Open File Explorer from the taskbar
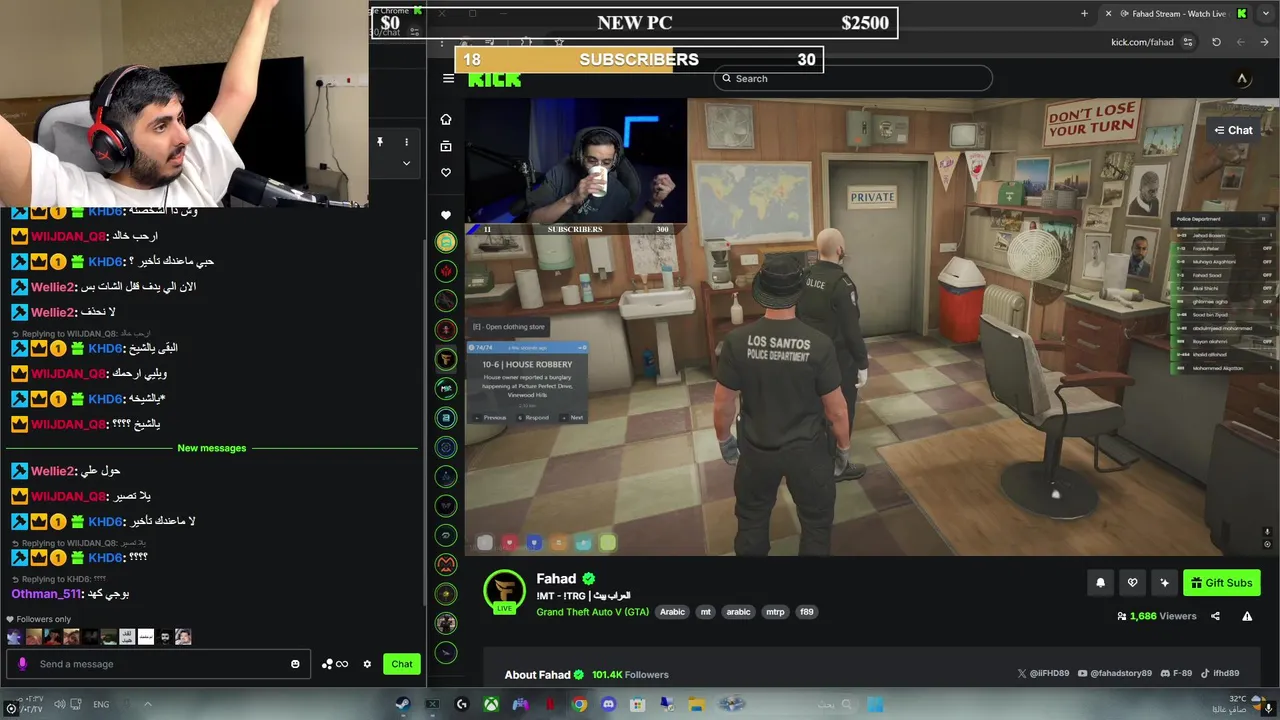 (696, 705)
